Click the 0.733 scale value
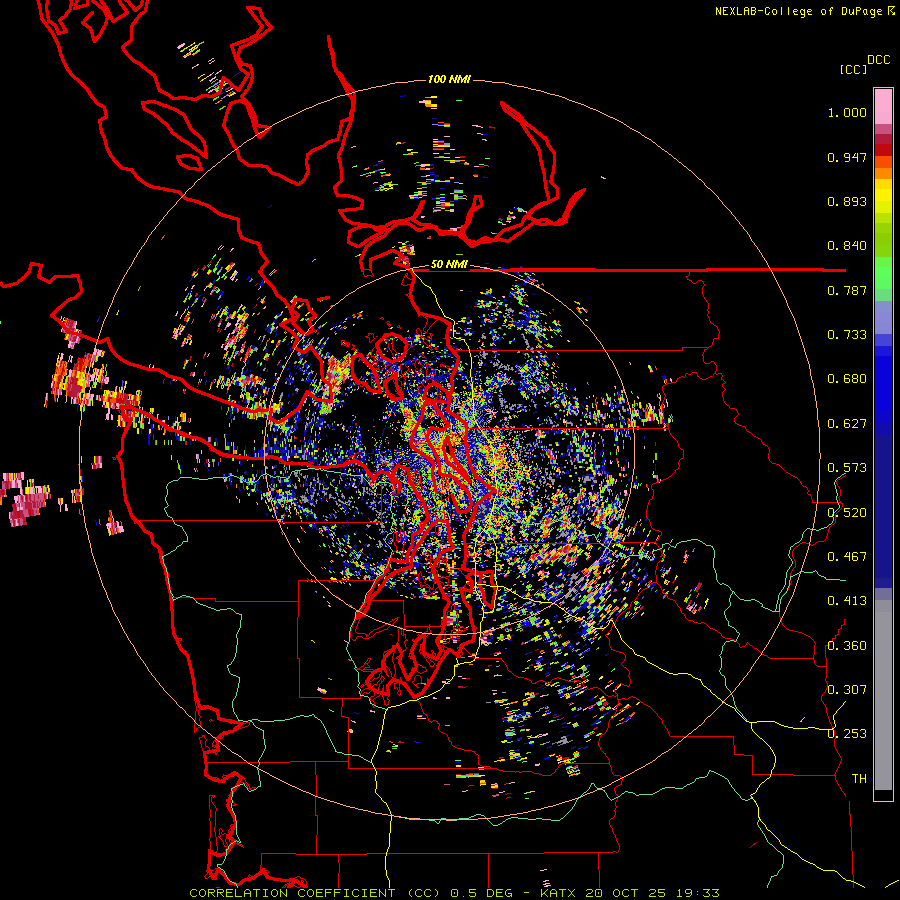900x900 pixels. [847, 335]
